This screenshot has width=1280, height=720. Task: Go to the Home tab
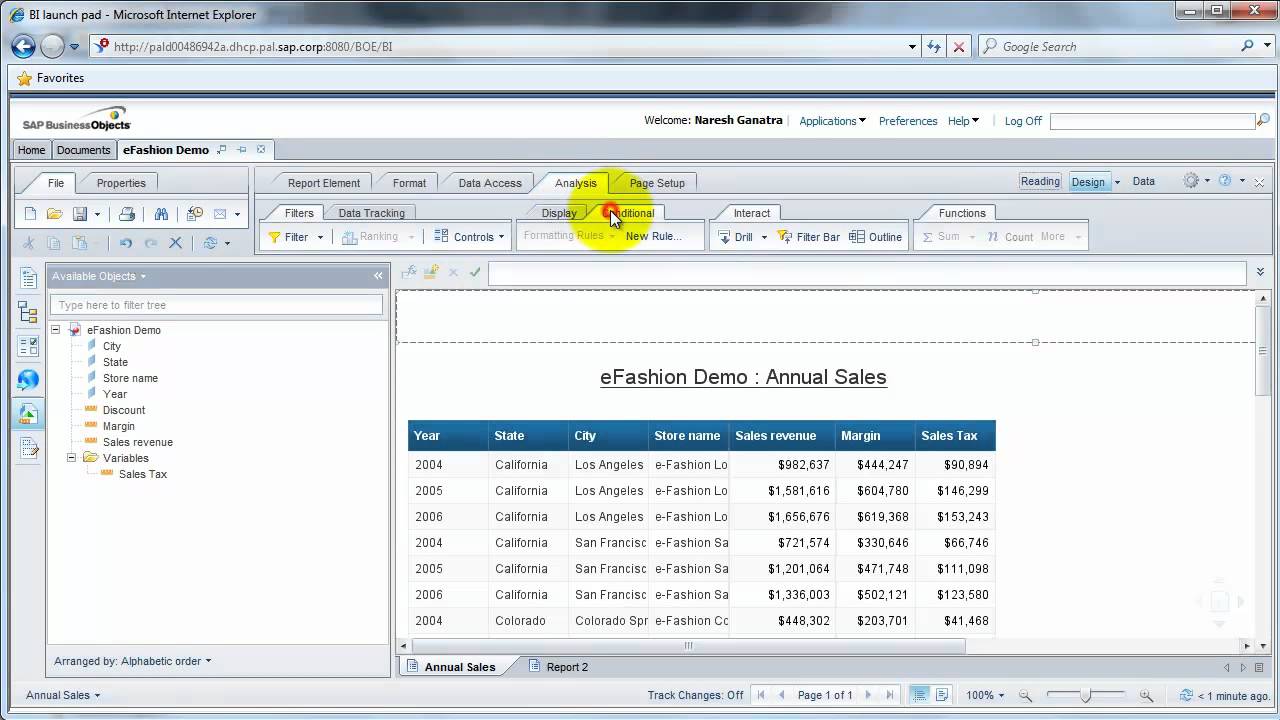pyautogui.click(x=31, y=150)
